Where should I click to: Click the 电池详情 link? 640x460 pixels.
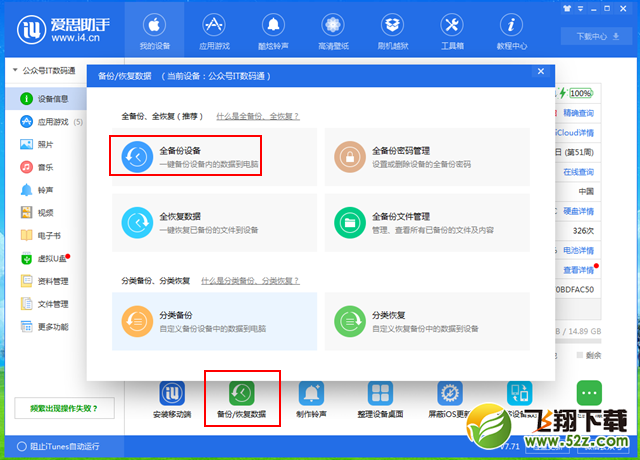(578, 250)
